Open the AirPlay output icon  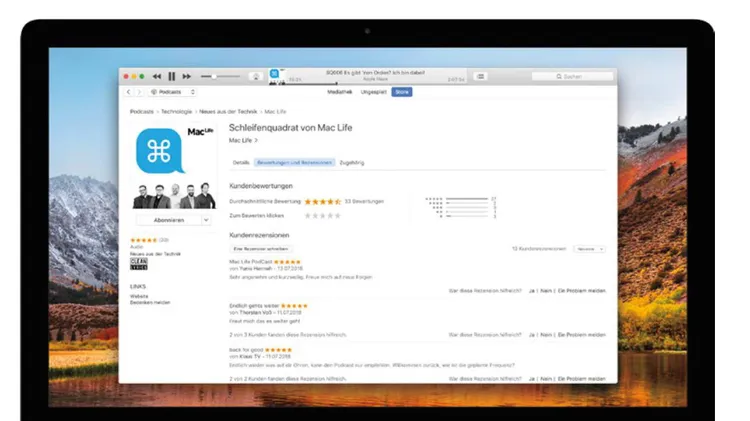(x=256, y=77)
